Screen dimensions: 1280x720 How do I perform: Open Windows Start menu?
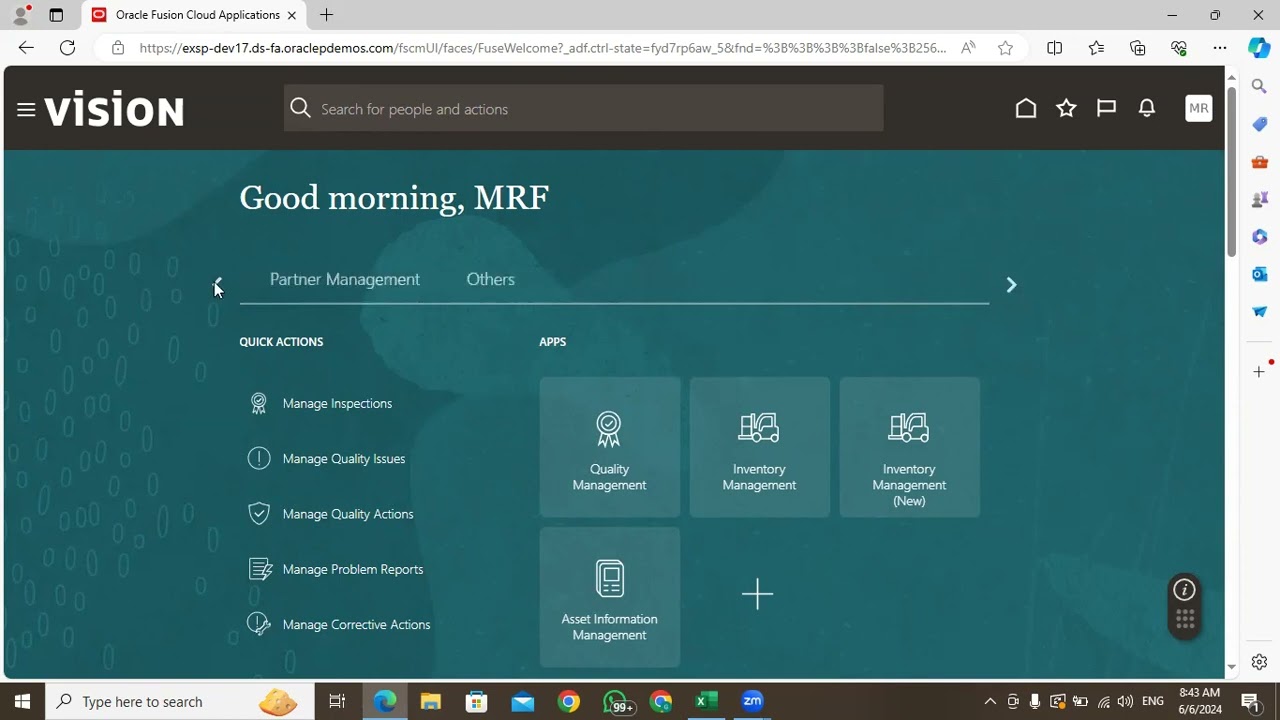pos(22,702)
